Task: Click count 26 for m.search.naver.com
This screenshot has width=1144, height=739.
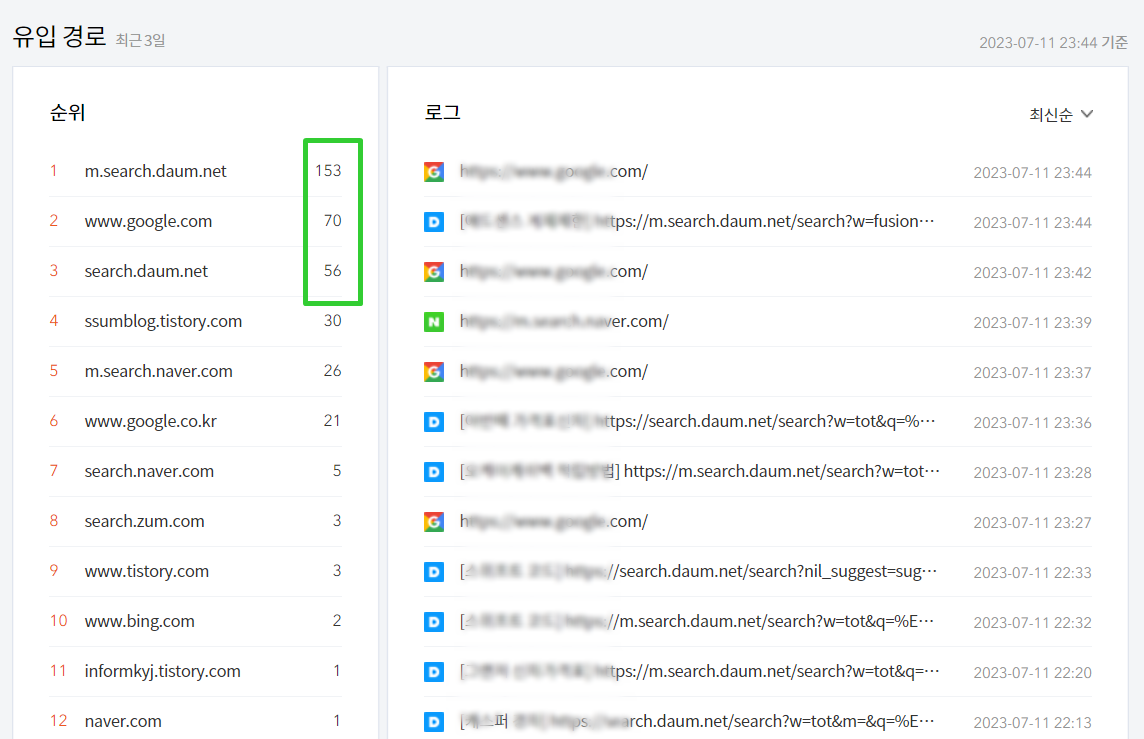Action: (x=333, y=371)
